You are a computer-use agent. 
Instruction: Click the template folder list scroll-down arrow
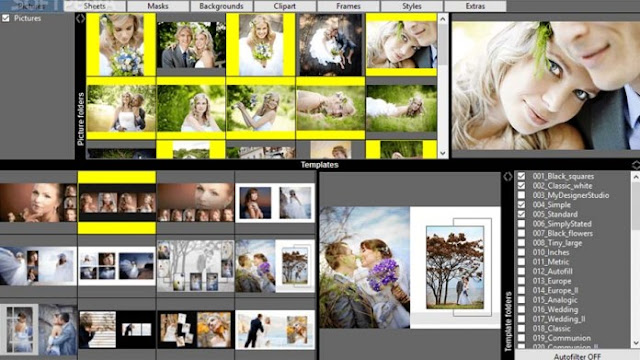coord(636,343)
